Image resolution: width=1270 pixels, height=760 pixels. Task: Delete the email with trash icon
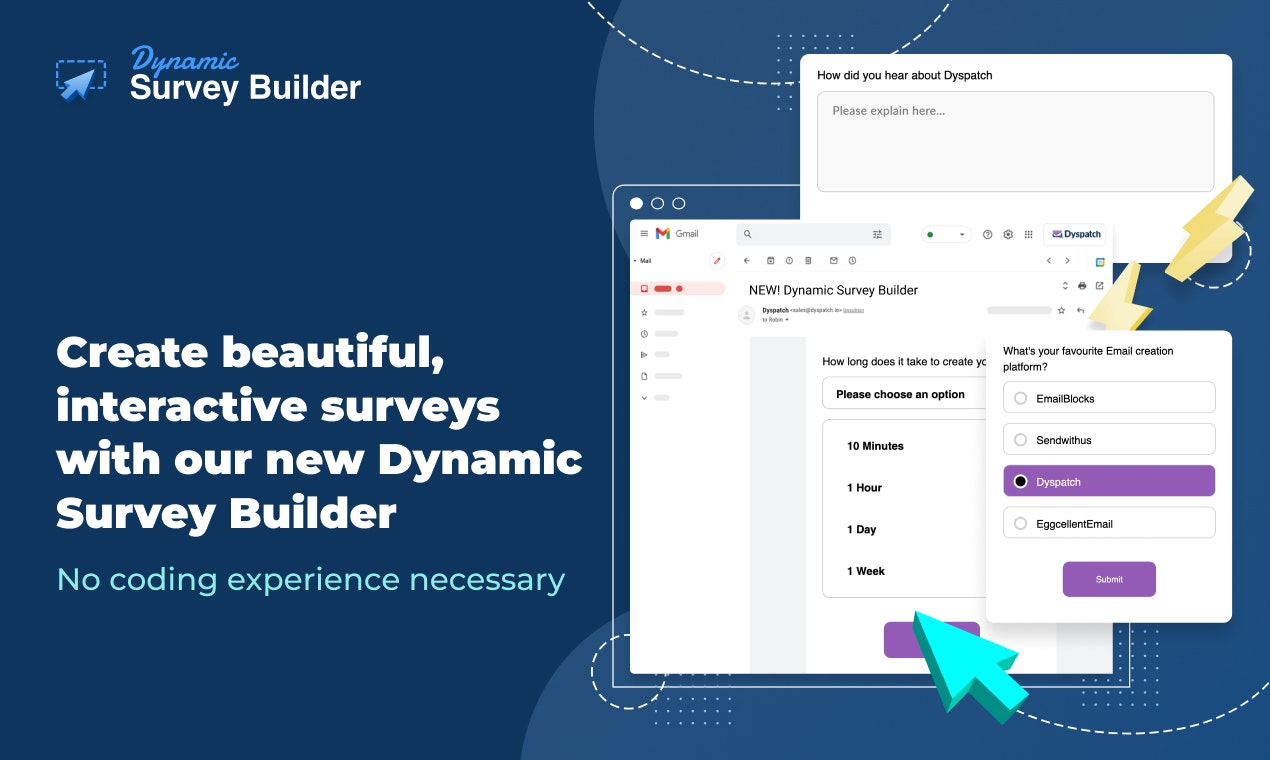808,261
